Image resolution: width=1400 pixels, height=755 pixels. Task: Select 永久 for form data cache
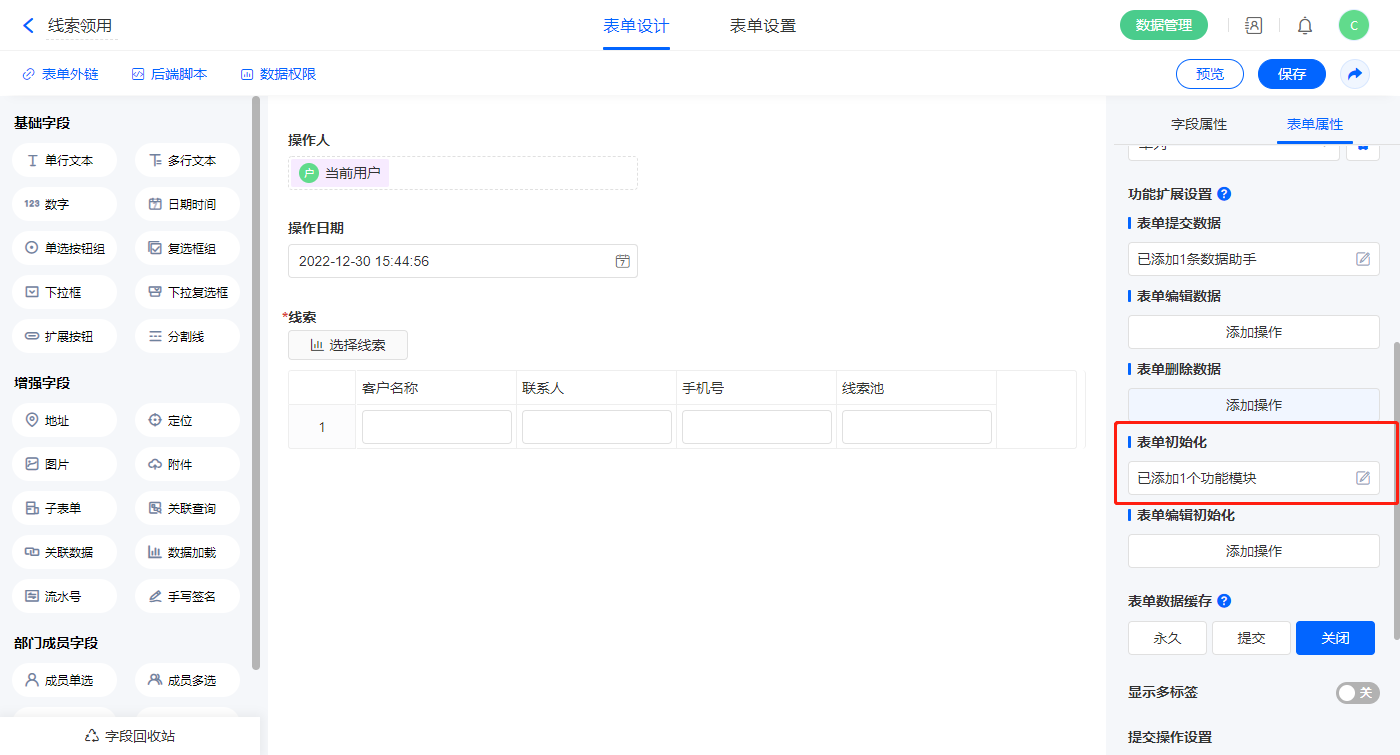1167,638
